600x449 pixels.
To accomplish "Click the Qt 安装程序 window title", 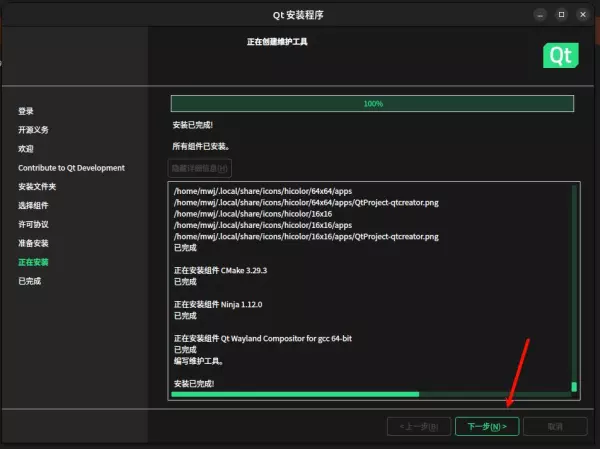I will pos(298,15).
